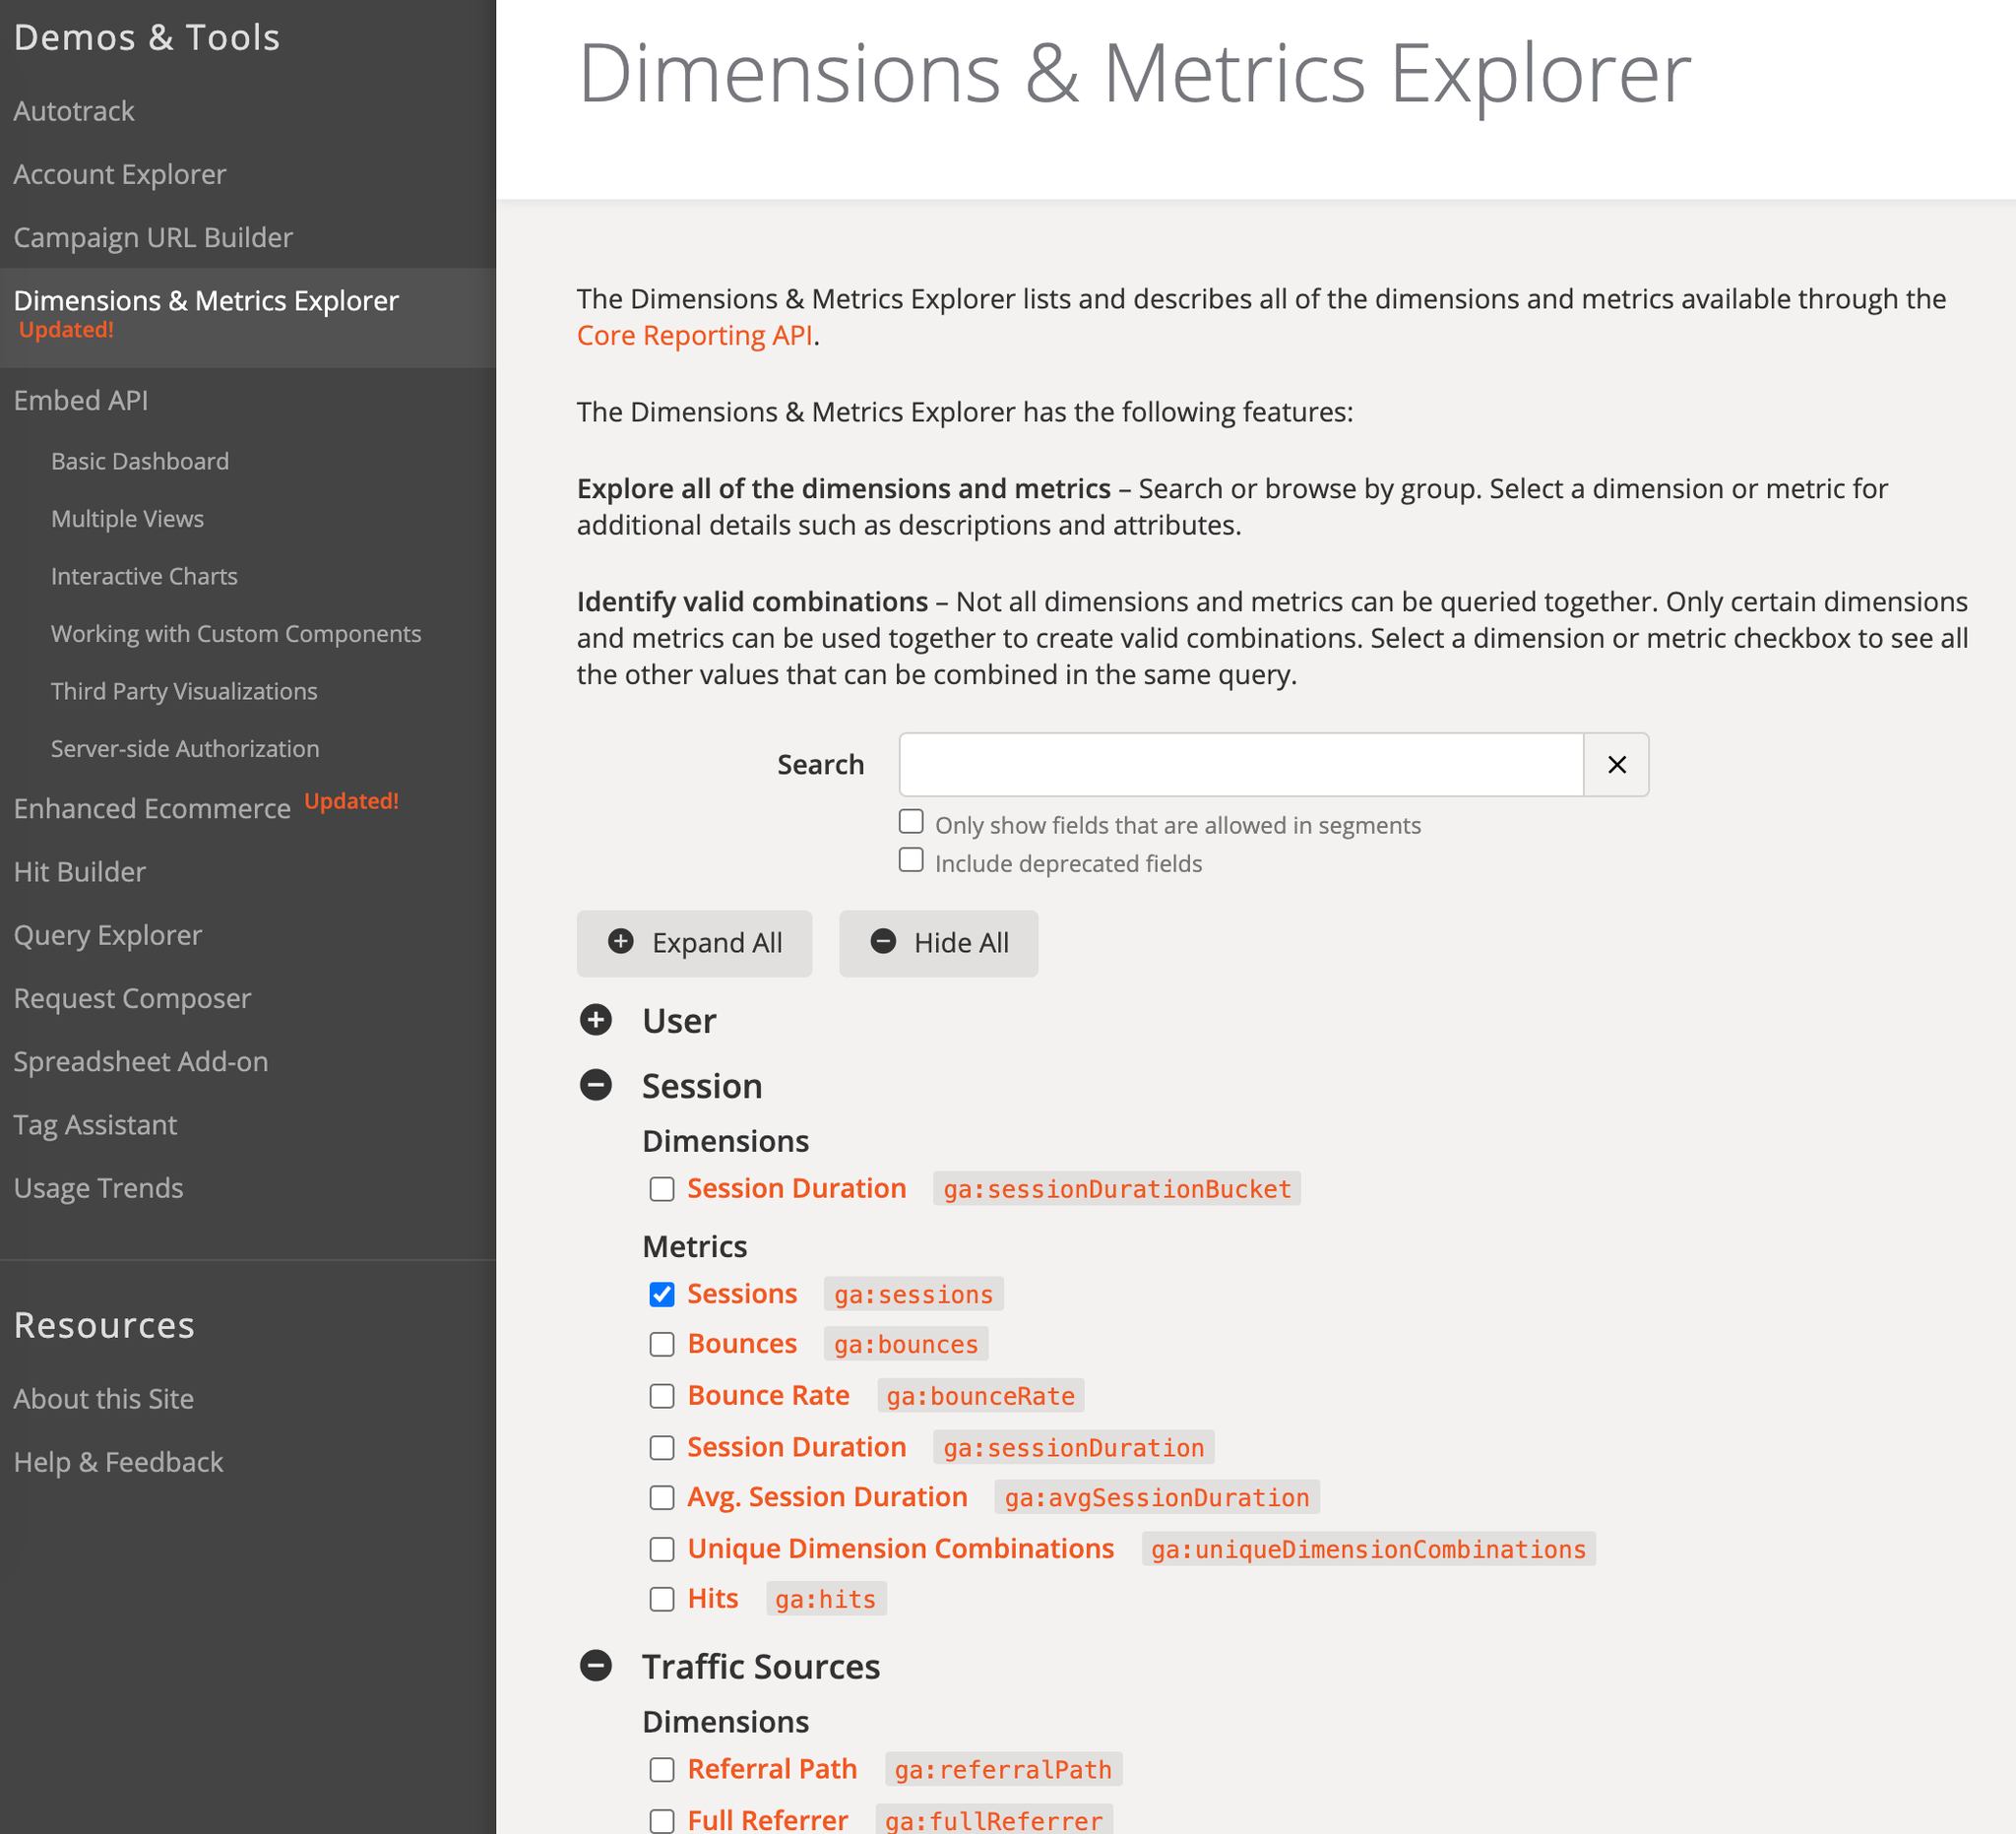The width and height of the screenshot is (2016, 1834).
Task: Click the ga:avgSessionDuration code tag
Action: point(1157,1497)
